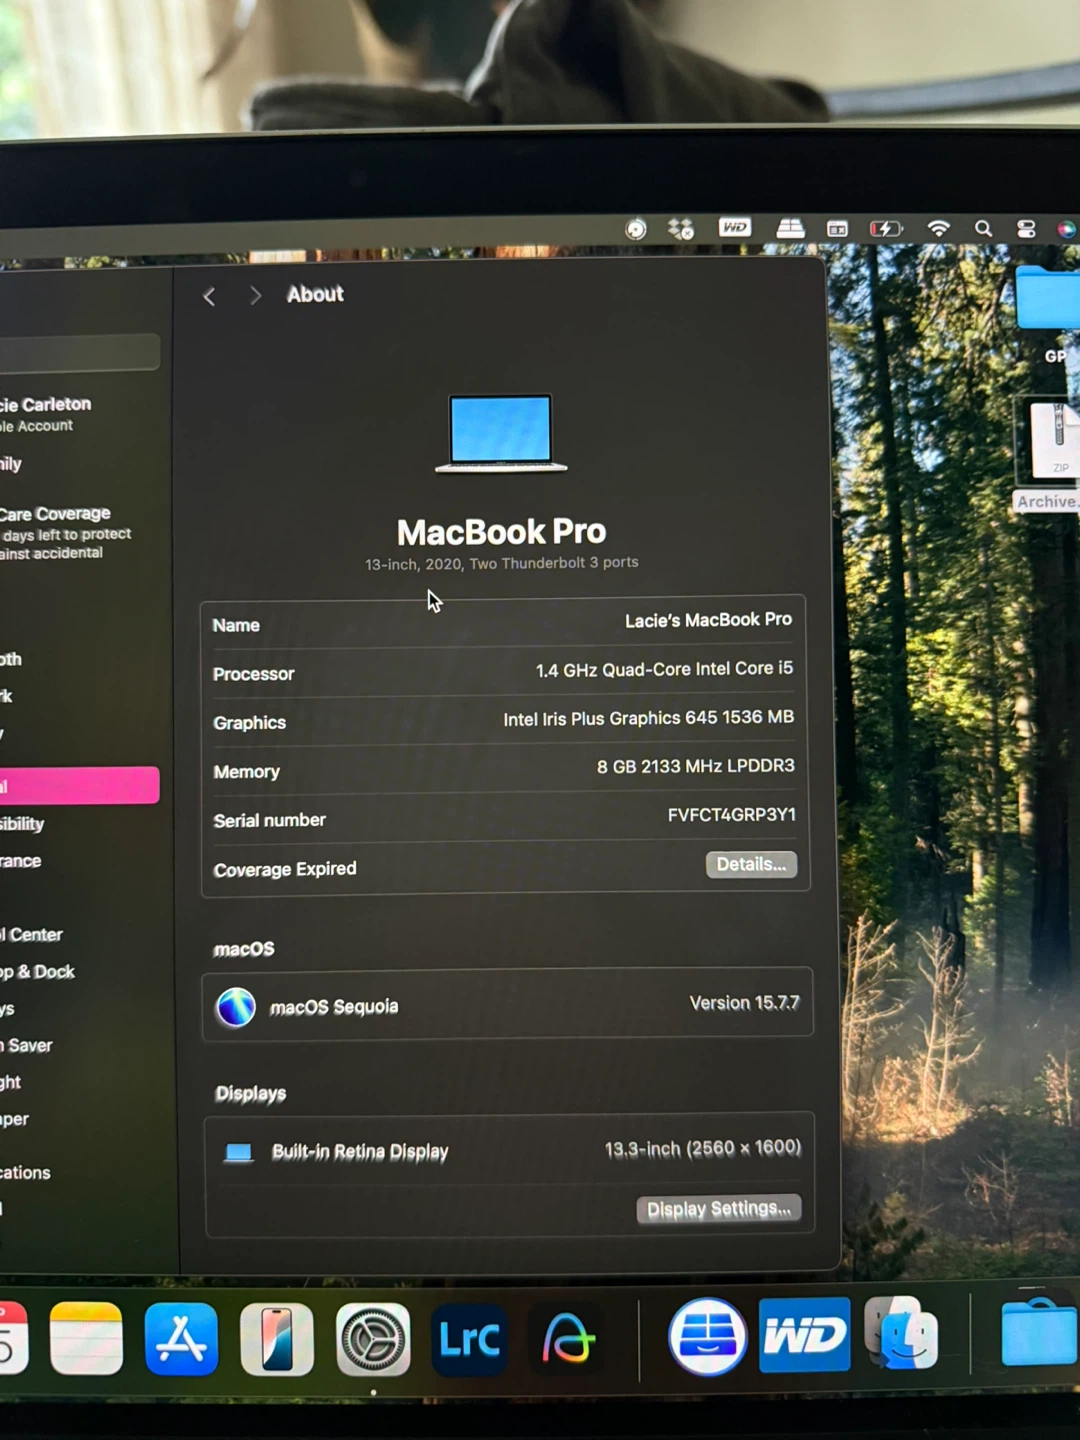Open the Carleton Apple Account sidebar item
Screen dimensions: 1080x1440
click(46, 414)
